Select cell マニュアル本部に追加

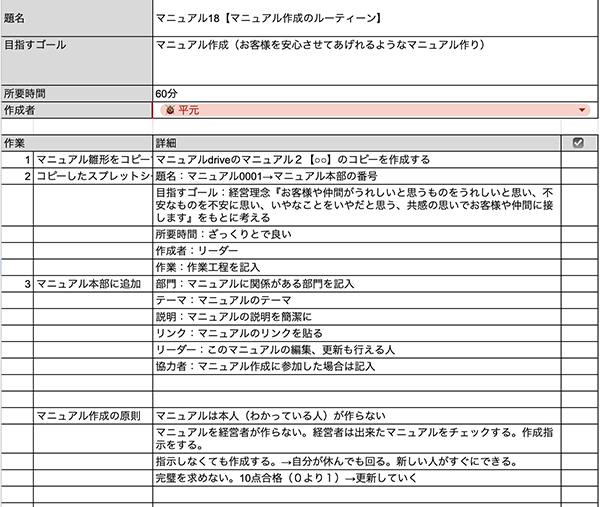click(x=93, y=284)
